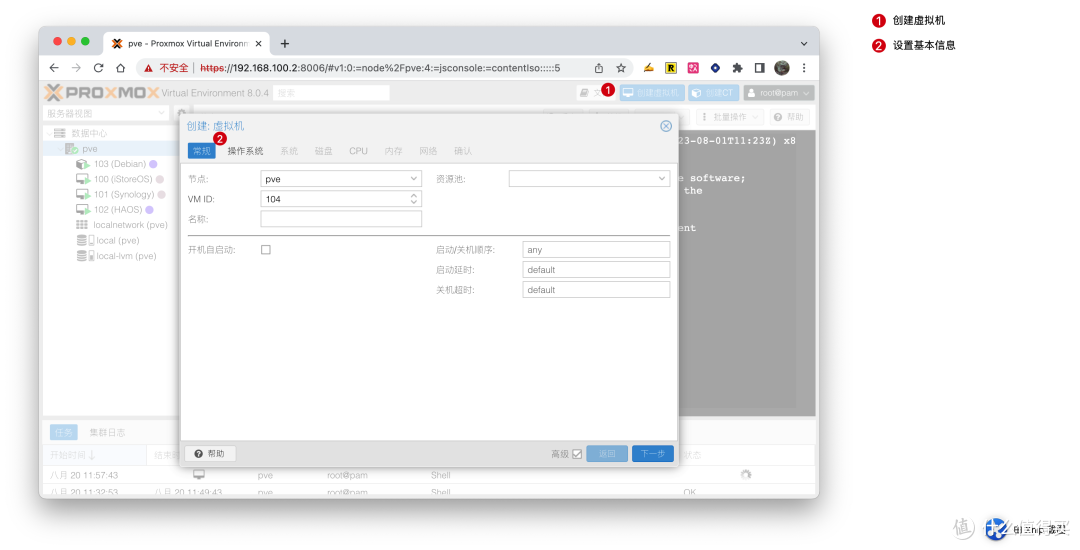Click the 返回 back button in the dialog
The image size is (1080, 550).
(x=607, y=454)
